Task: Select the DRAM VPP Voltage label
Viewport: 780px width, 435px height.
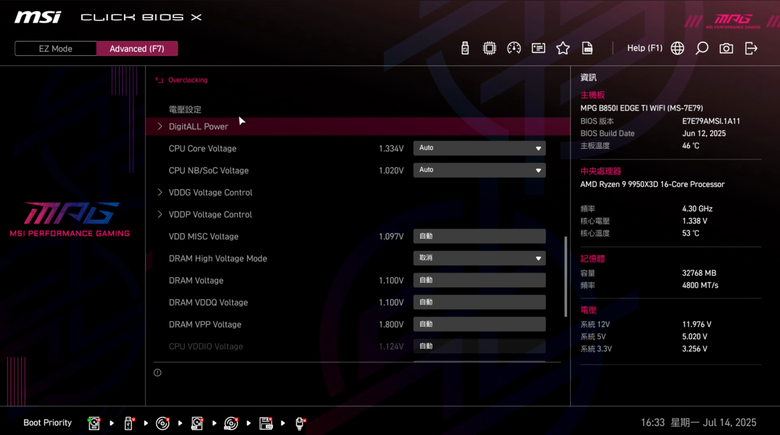Action: pos(205,324)
